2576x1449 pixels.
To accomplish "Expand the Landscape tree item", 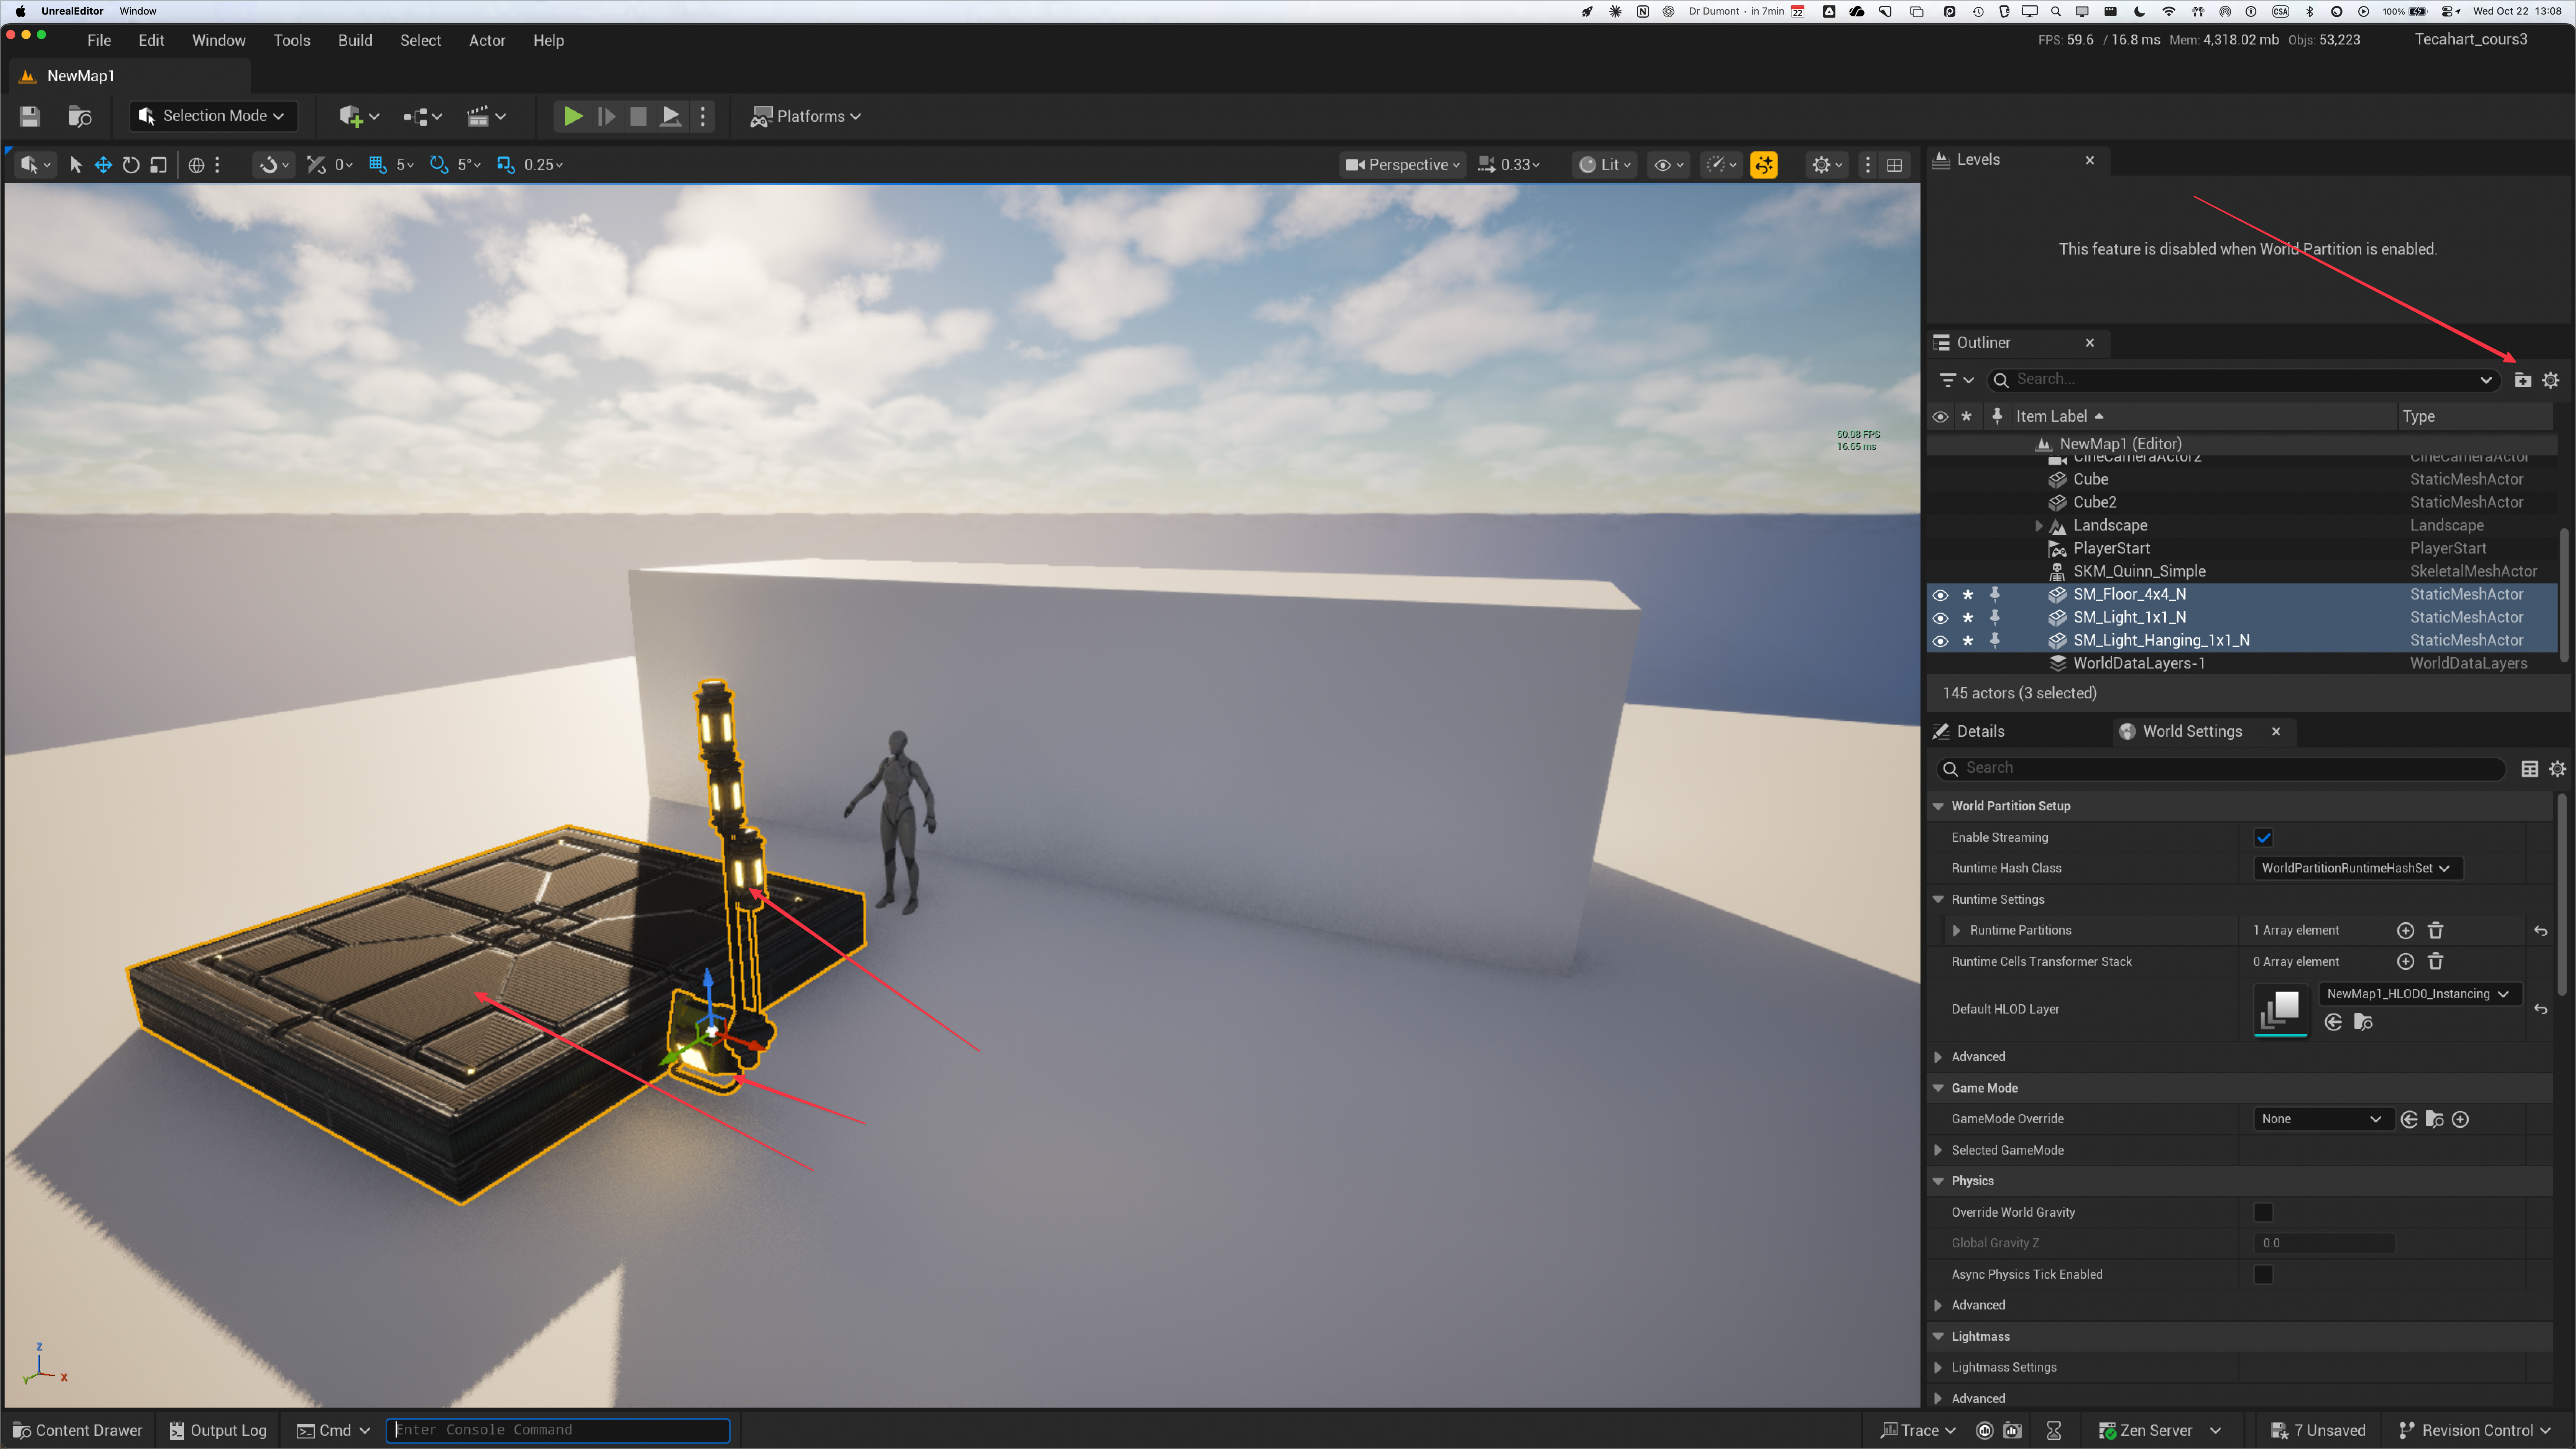I will [2039, 526].
